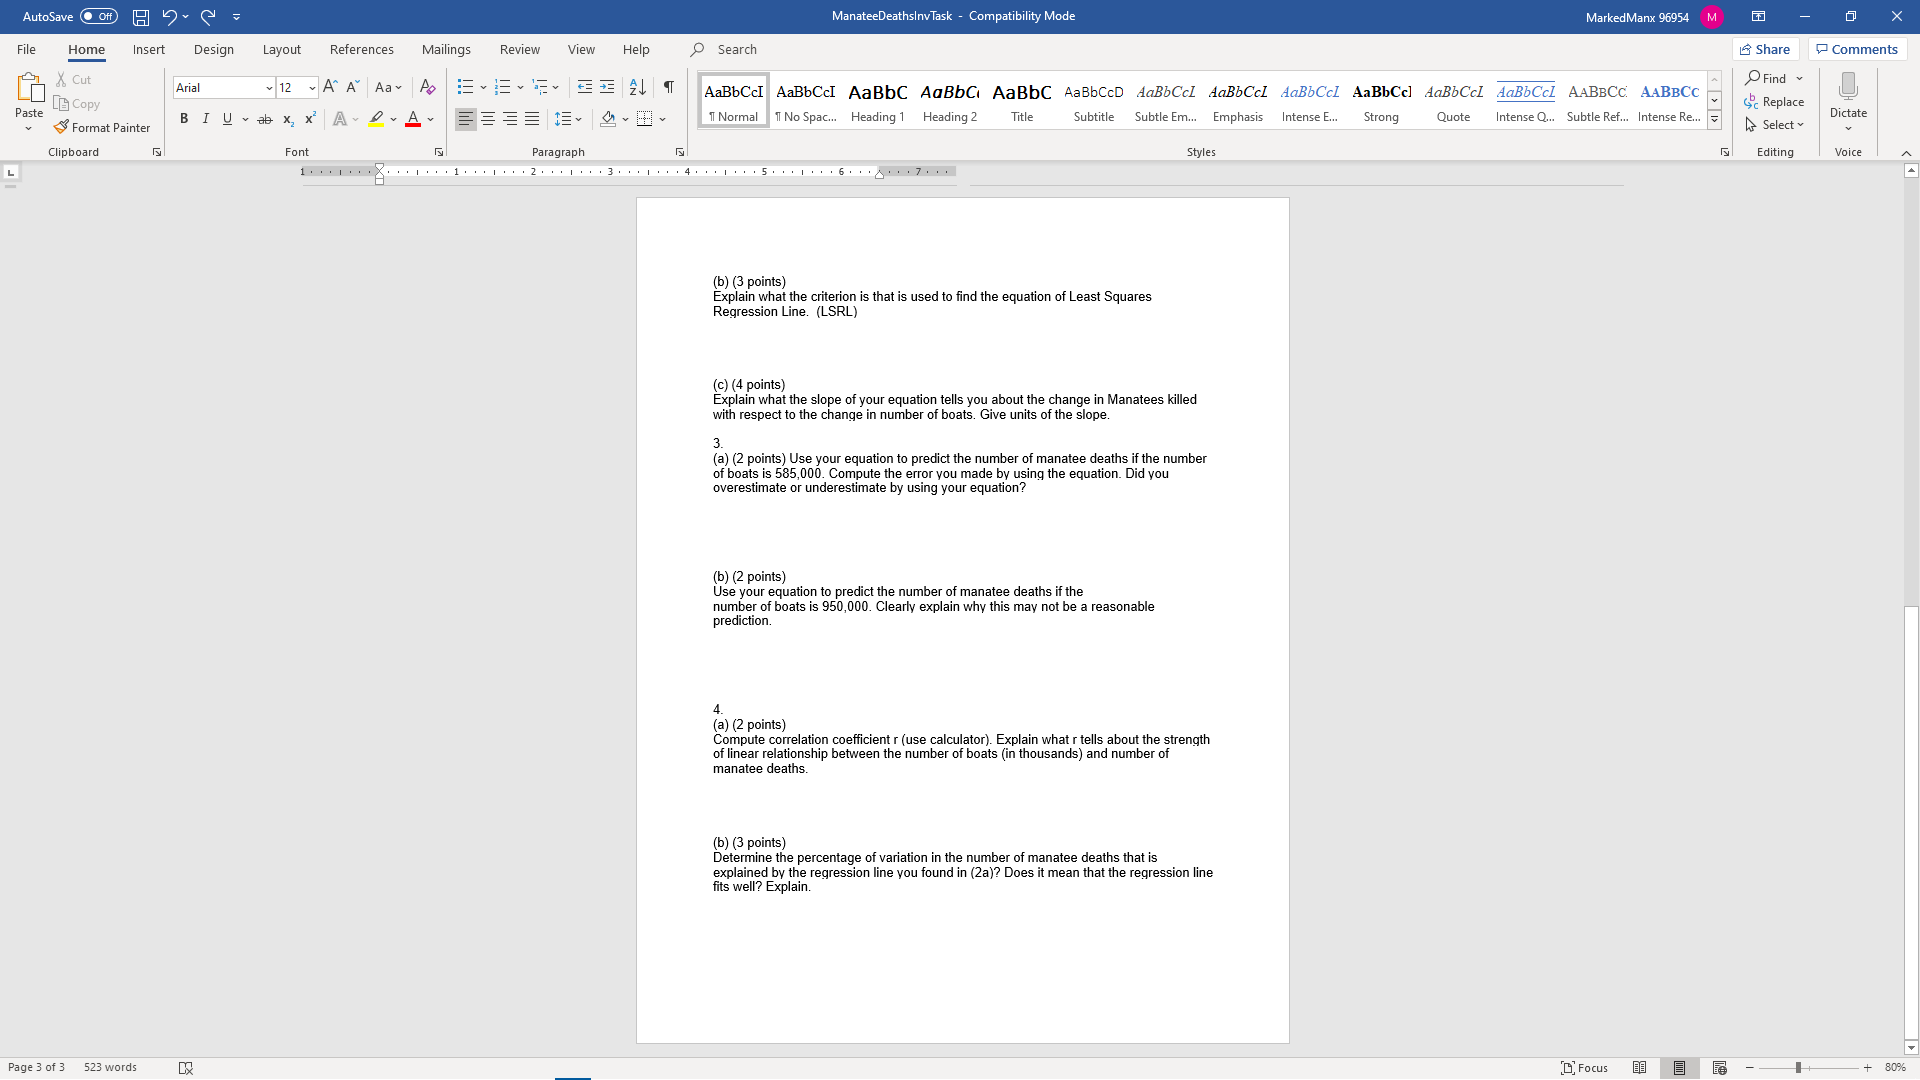Click the Sort icon in Paragraph group
Screen dimensions: 1920x1080
pos(638,87)
